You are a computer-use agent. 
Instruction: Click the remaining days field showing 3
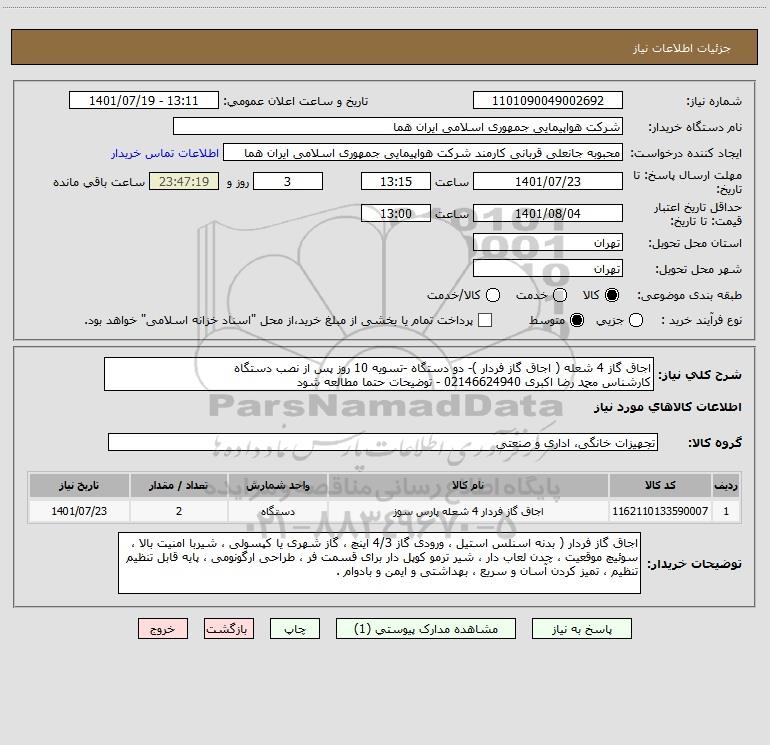pos(288,181)
